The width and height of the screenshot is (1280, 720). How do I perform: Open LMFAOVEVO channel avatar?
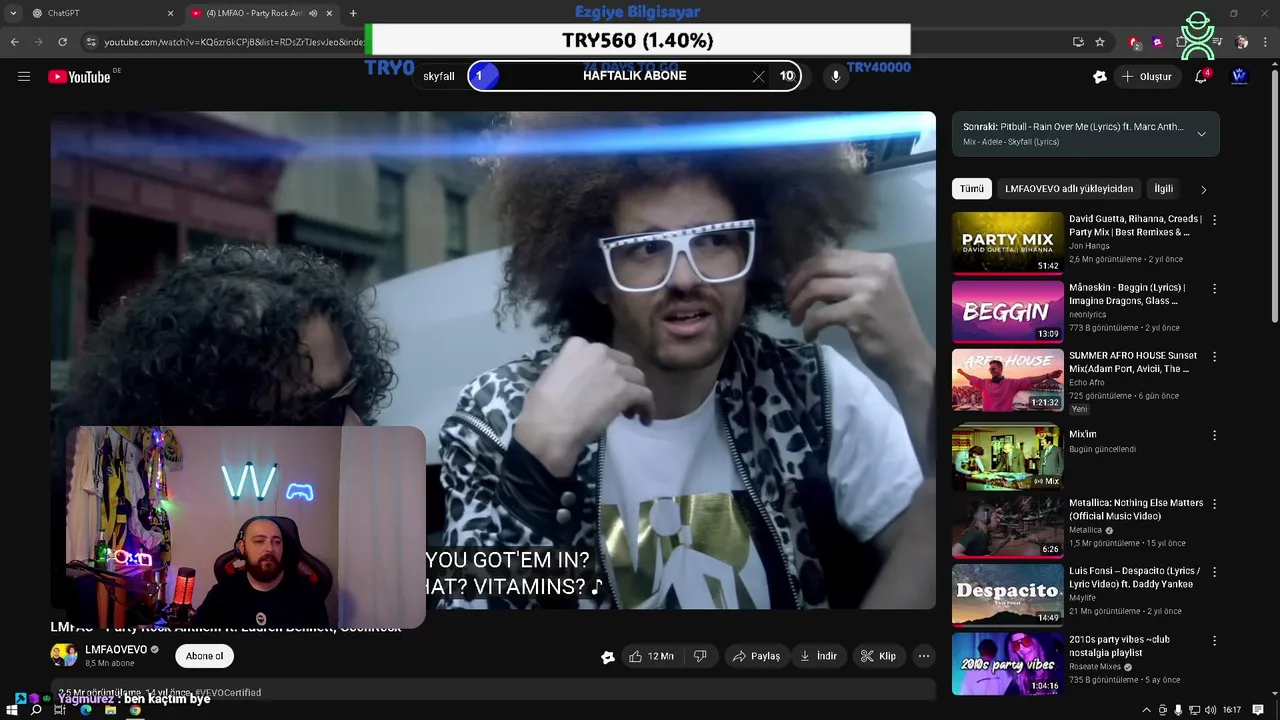click(64, 655)
